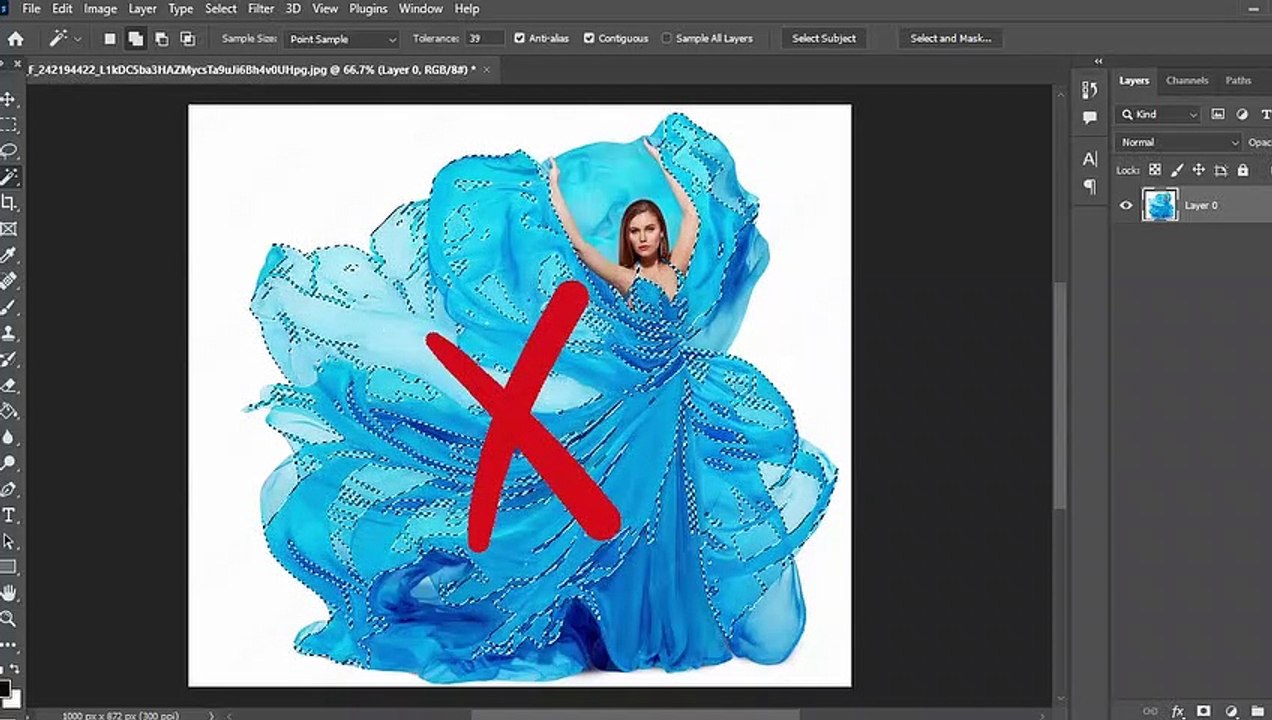Click the Tolerance value field

(484, 39)
